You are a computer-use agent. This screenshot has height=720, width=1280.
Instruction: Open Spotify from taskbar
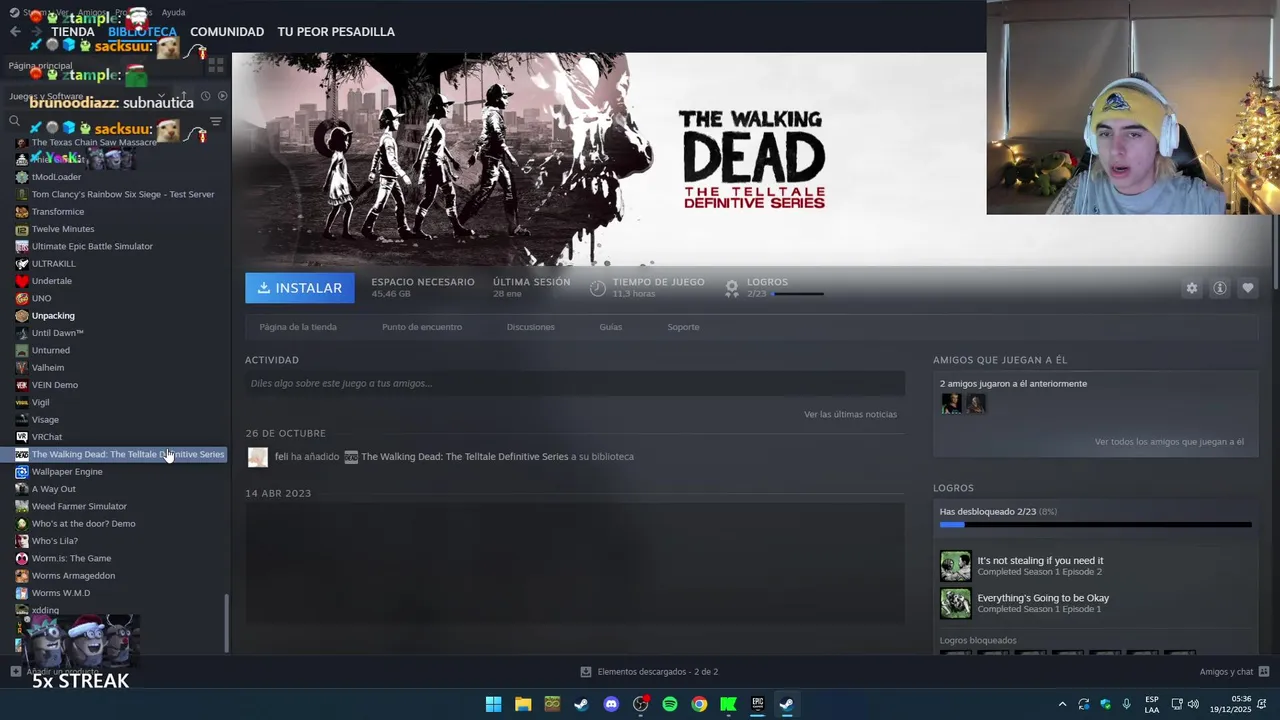pyautogui.click(x=670, y=704)
